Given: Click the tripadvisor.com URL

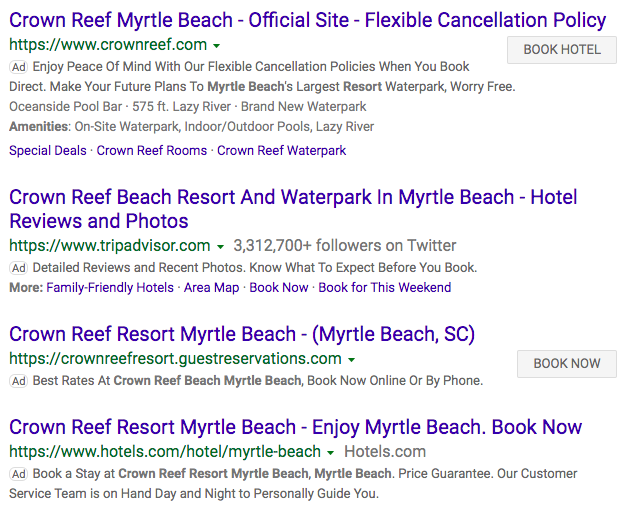Looking at the screenshot, I should pyautogui.click(x=109, y=245).
